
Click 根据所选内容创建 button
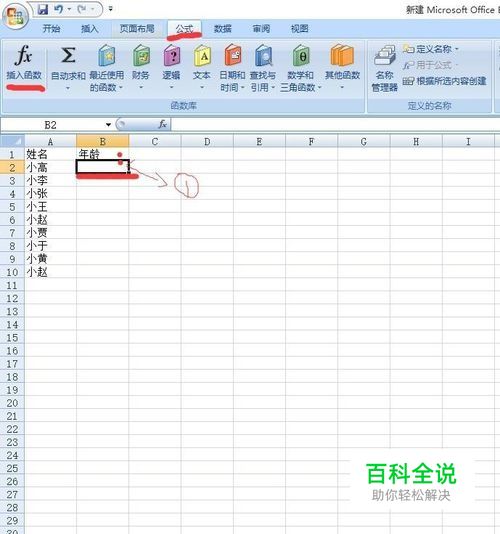click(x=444, y=81)
